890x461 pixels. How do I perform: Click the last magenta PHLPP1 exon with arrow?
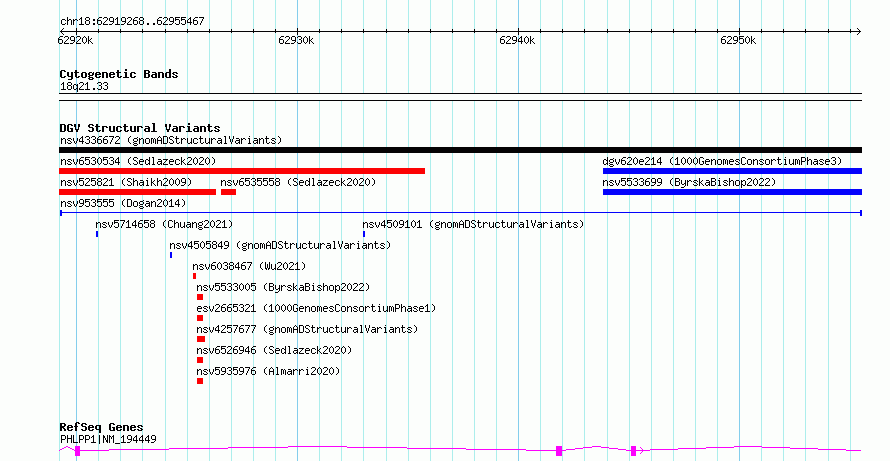tap(633, 451)
